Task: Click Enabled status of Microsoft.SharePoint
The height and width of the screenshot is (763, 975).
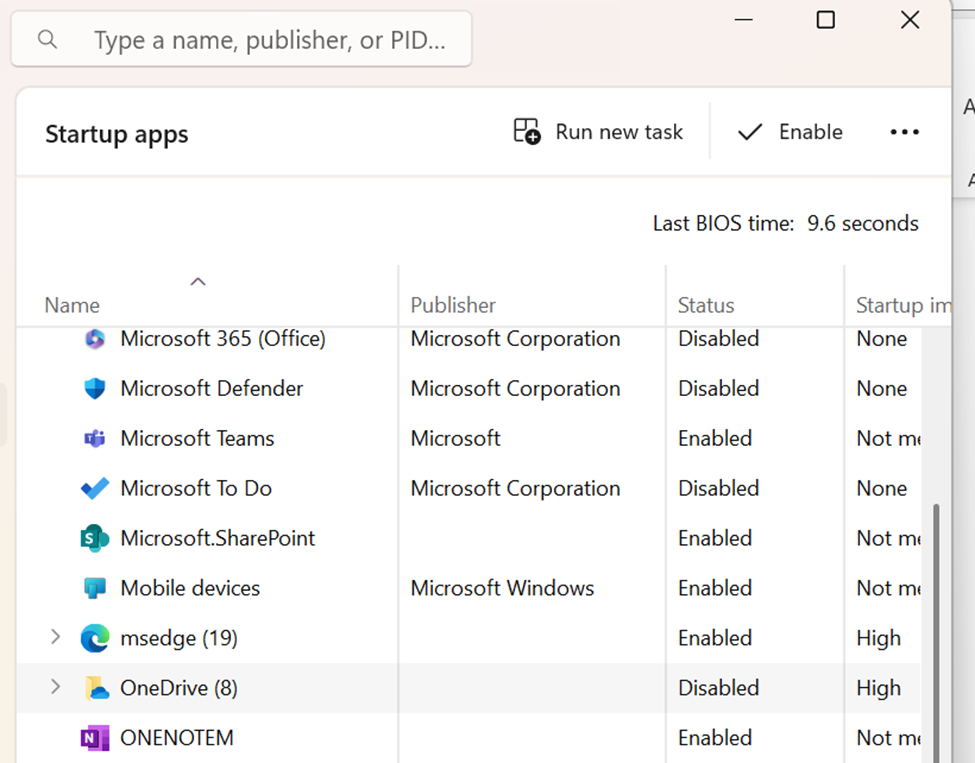Action: click(x=715, y=539)
